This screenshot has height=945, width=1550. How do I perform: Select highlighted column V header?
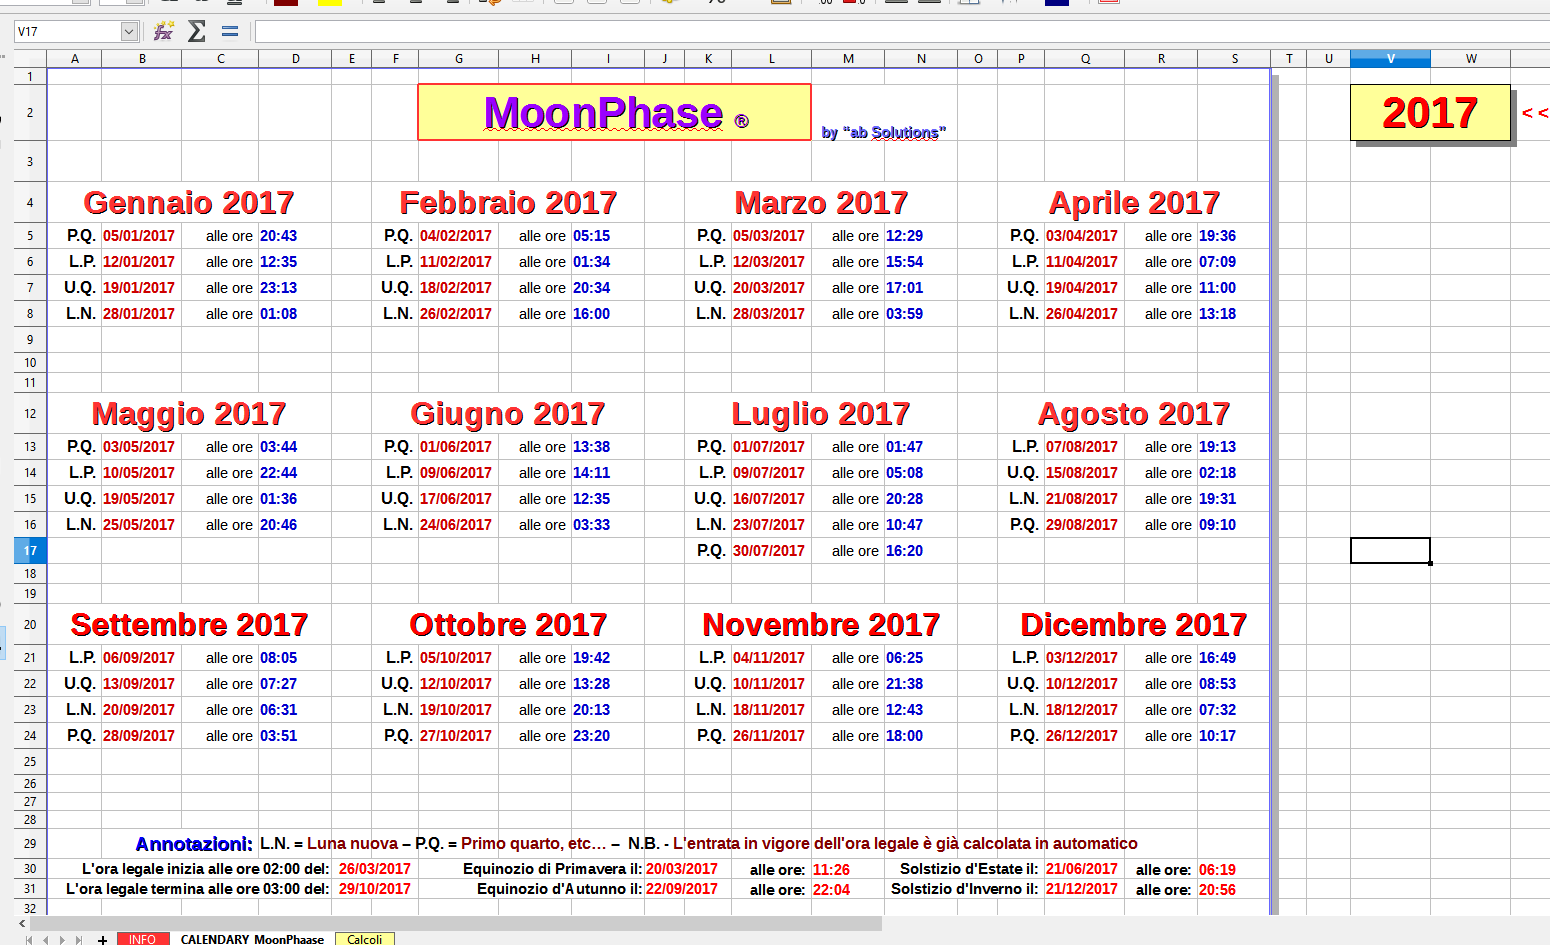pyautogui.click(x=1390, y=59)
